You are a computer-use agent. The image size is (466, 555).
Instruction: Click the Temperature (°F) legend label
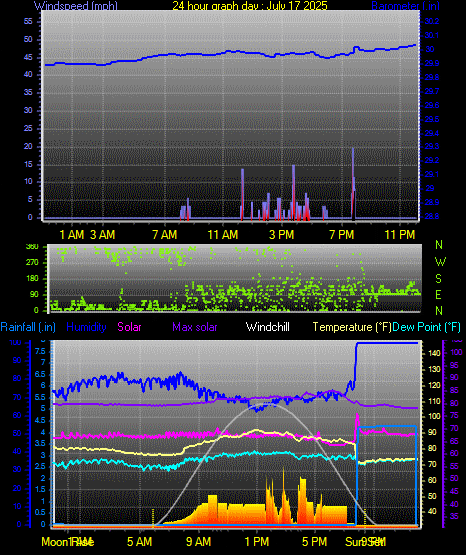352,327
